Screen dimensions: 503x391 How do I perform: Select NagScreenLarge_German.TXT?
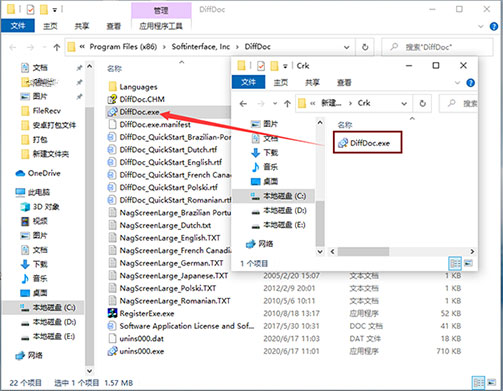[166, 263]
